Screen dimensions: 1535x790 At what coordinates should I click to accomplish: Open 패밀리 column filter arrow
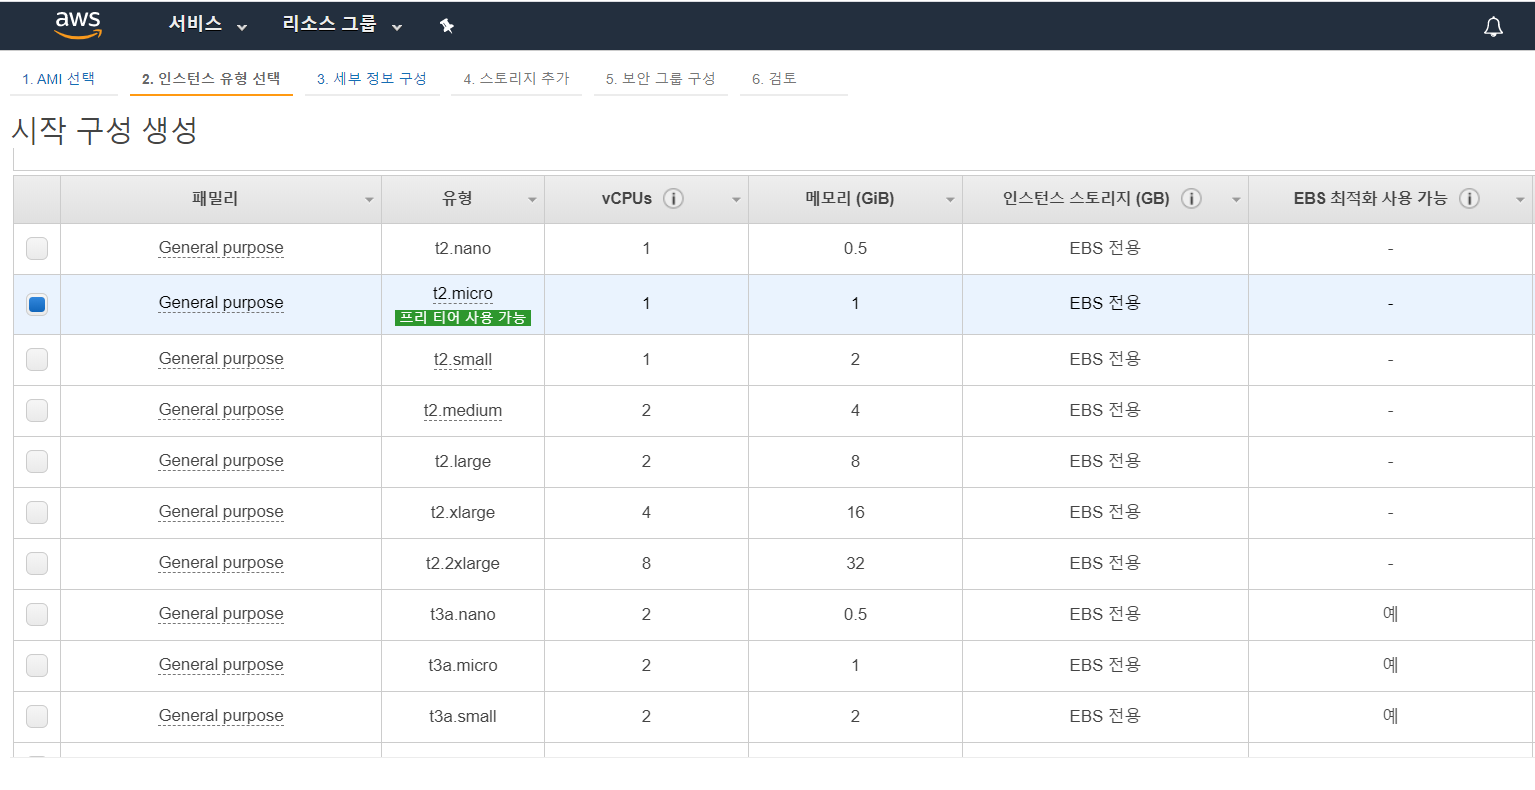coord(369,200)
